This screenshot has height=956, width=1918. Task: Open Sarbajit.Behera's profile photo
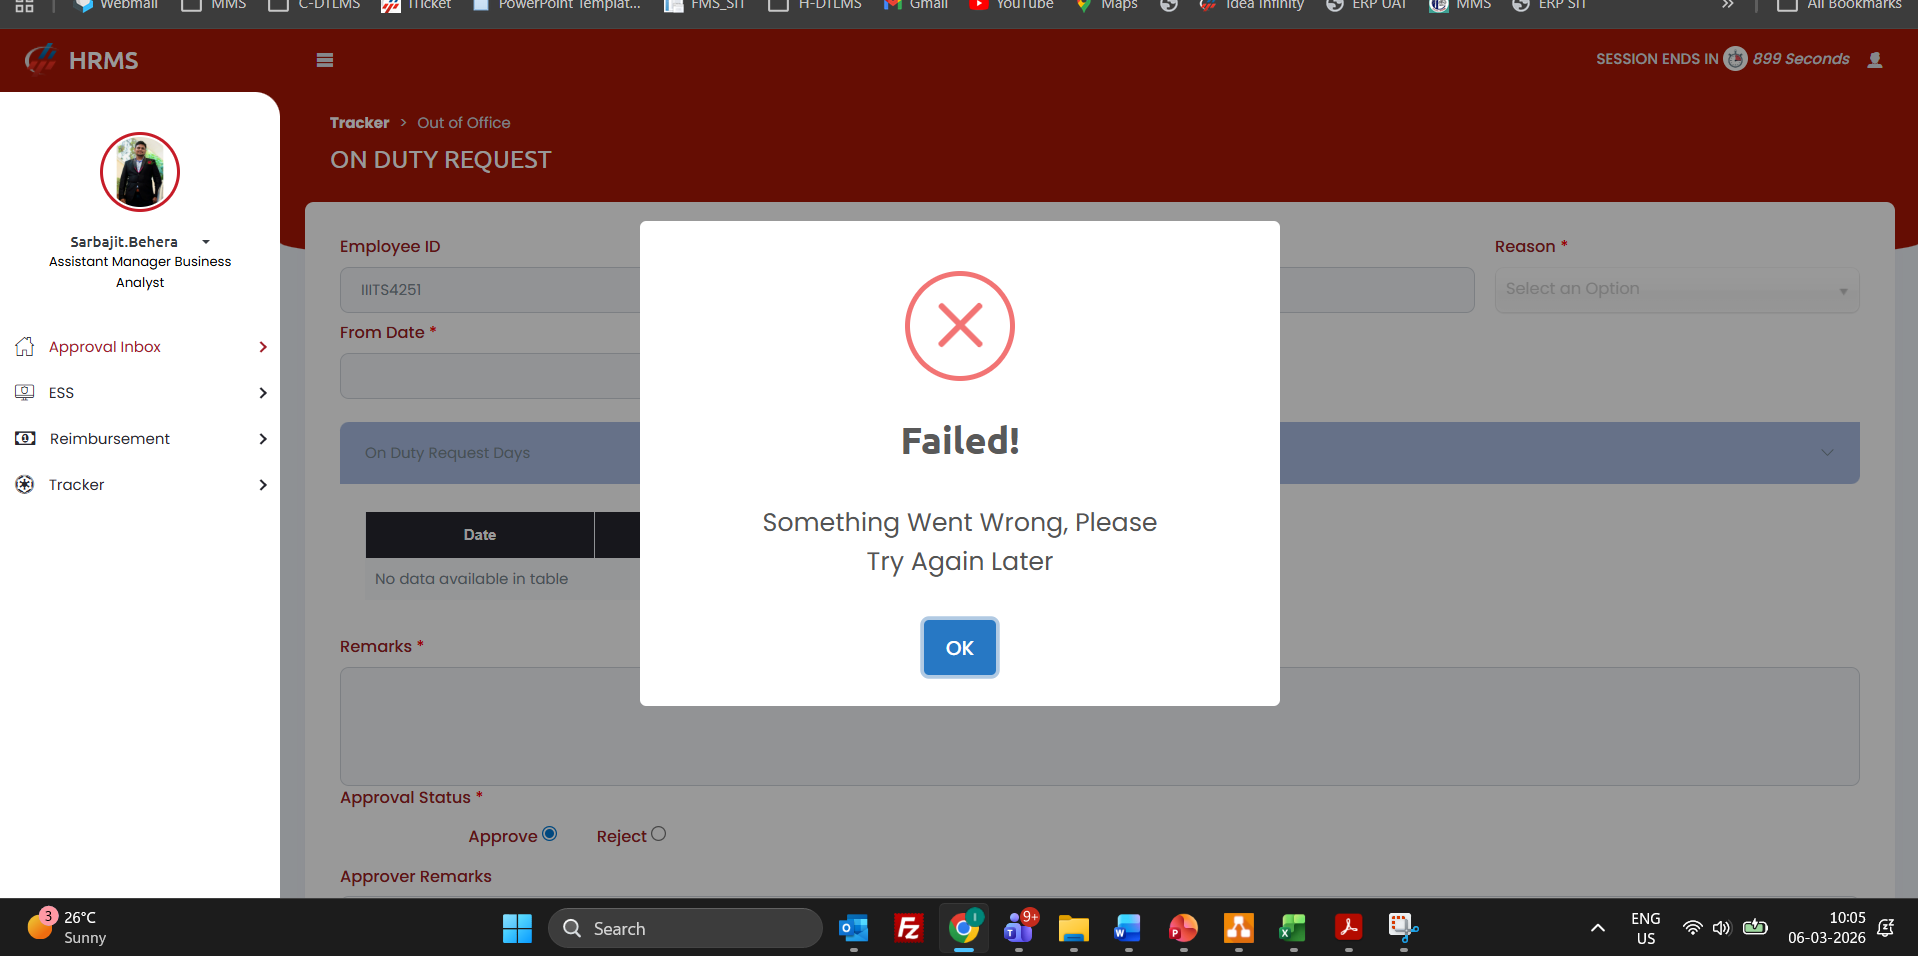[x=140, y=172]
